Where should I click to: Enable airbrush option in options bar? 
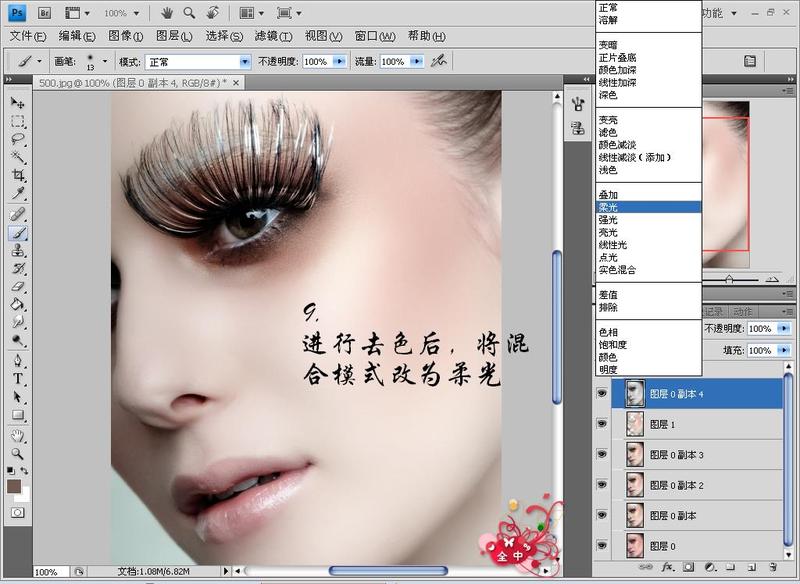(x=438, y=61)
